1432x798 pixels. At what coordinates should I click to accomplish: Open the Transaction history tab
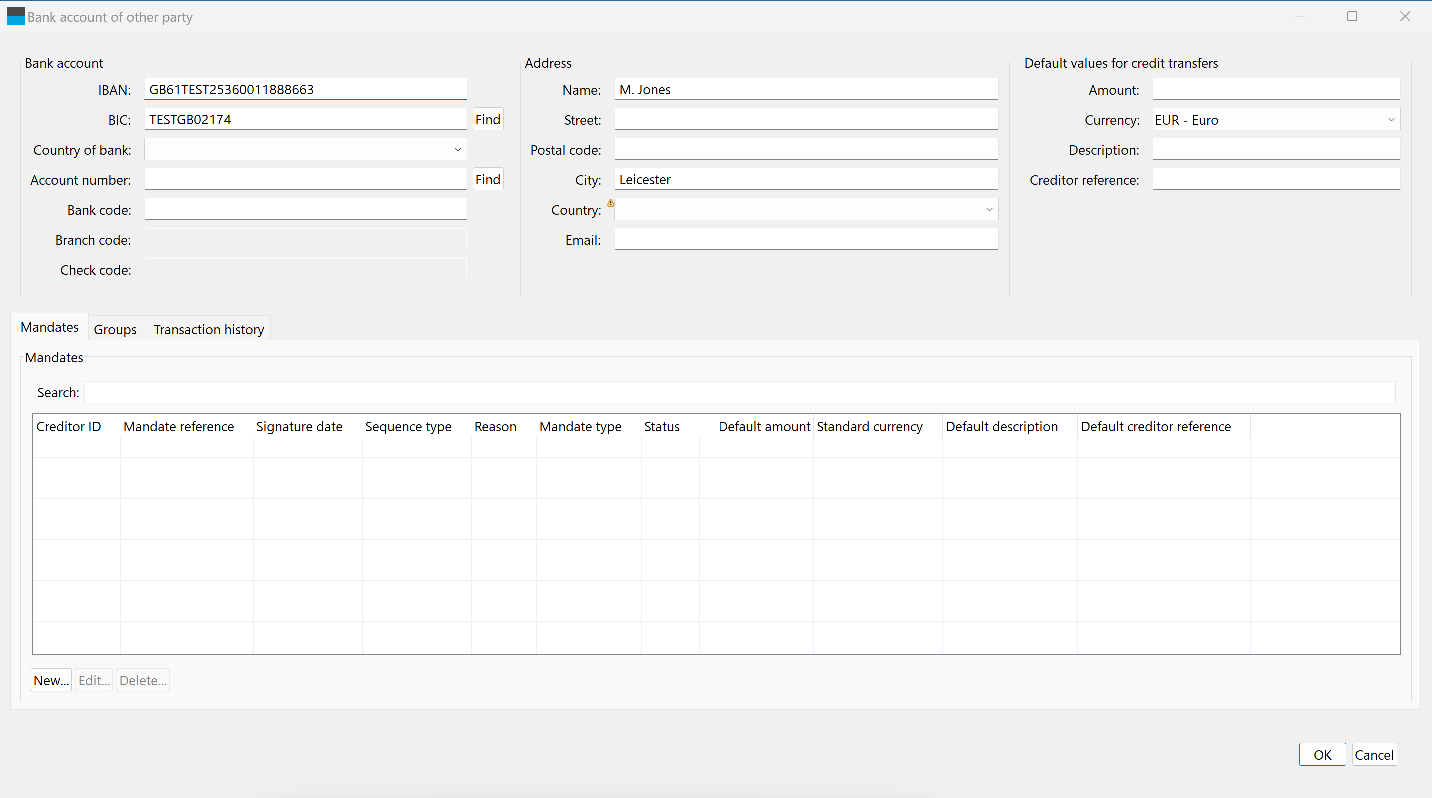pos(209,329)
